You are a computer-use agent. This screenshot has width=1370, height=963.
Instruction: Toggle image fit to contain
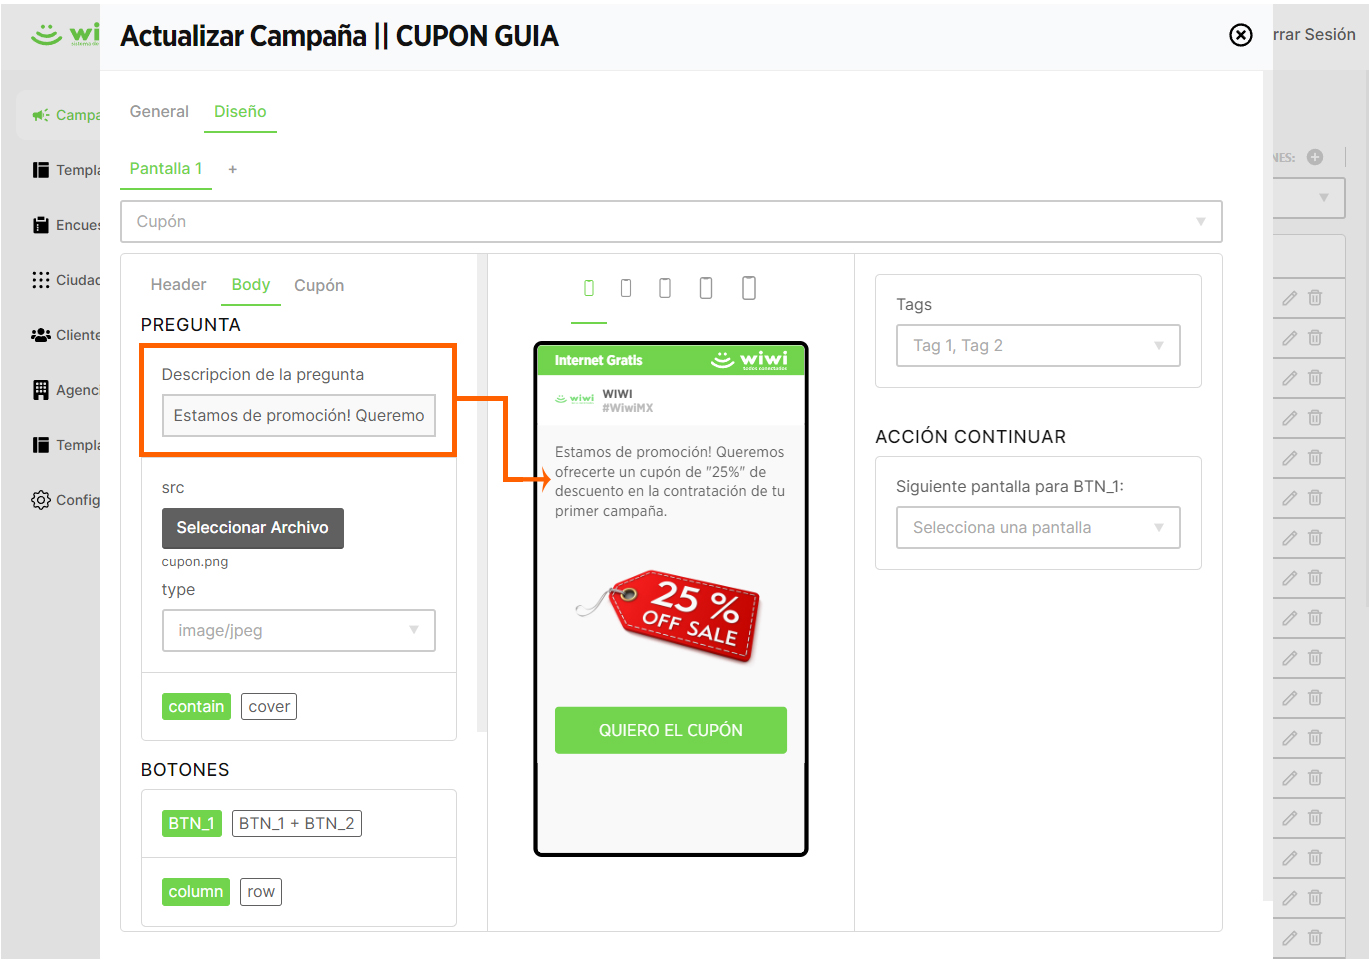196,707
